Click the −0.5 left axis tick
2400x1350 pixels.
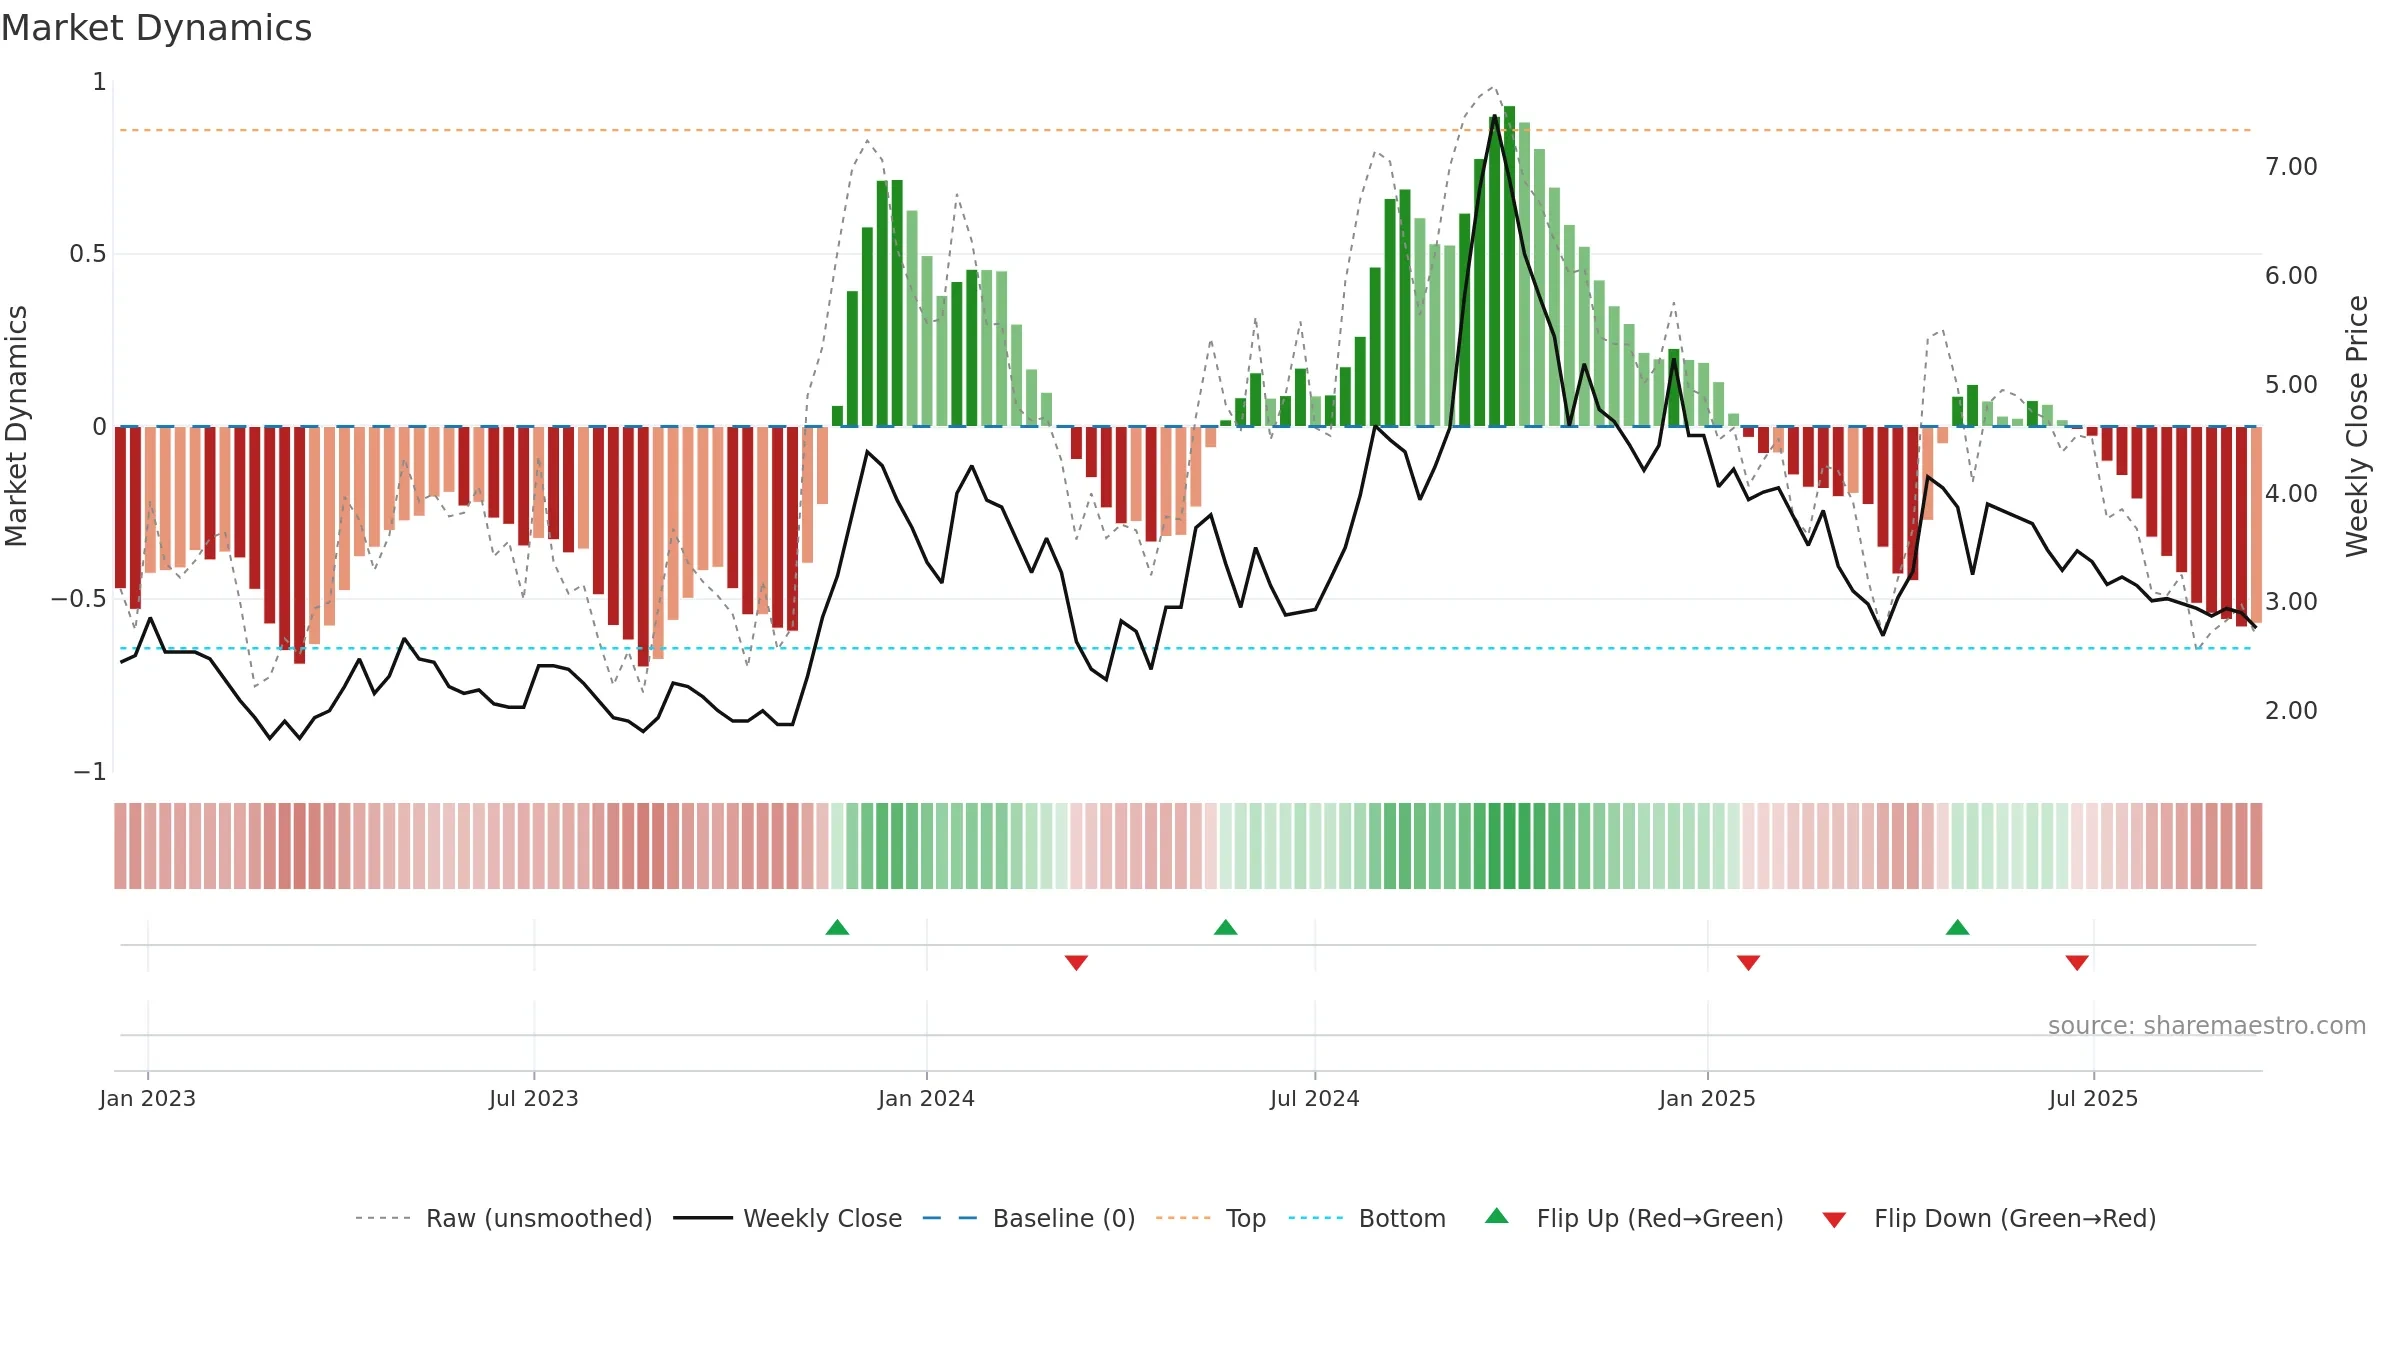79,599
